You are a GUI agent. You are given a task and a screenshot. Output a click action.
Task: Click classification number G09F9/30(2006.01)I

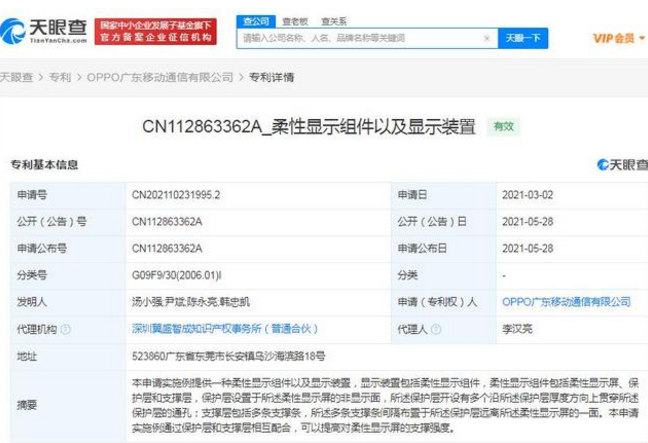[176, 276]
